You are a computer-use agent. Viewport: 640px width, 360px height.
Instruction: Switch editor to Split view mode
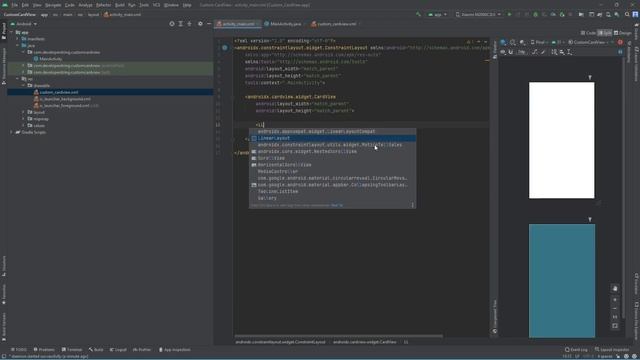pyautogui.click(x=604, y=33)
